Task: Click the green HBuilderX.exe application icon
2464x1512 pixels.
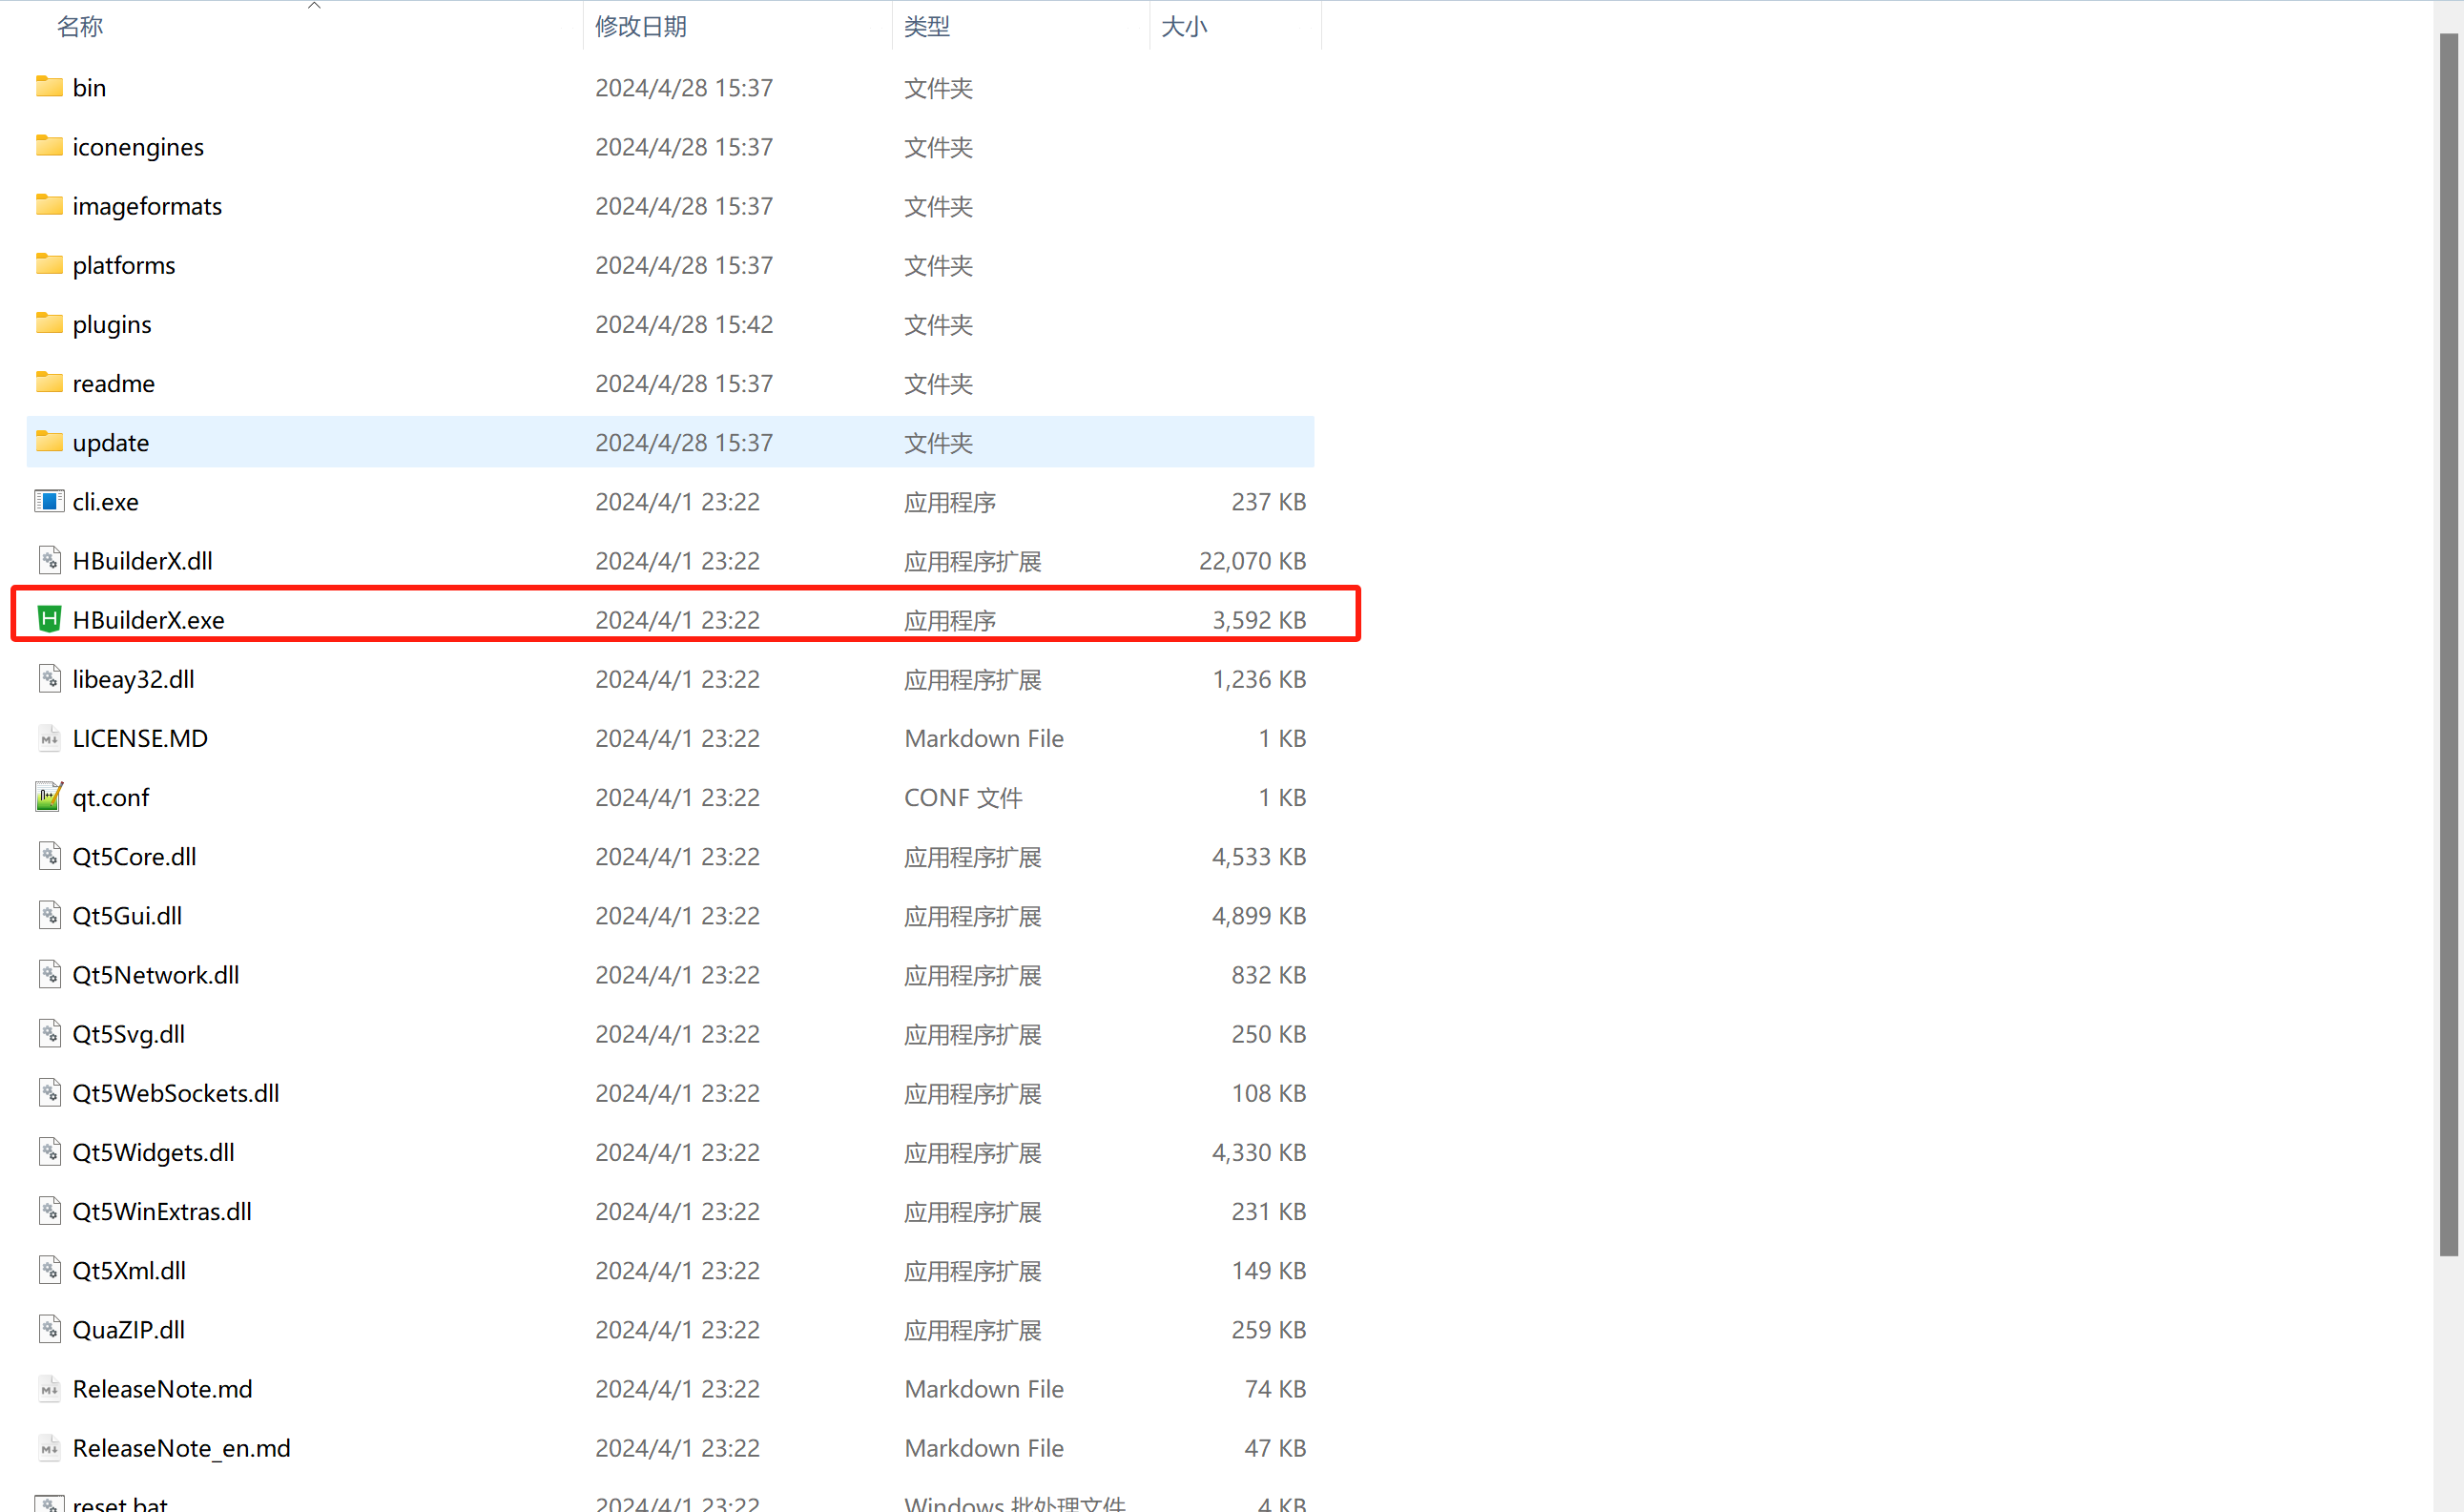Action: click(49, 619)
